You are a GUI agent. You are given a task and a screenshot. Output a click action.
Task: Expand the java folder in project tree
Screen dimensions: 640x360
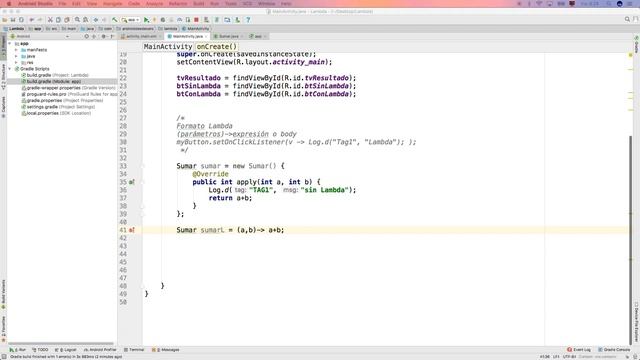click(x=16, y=56)
